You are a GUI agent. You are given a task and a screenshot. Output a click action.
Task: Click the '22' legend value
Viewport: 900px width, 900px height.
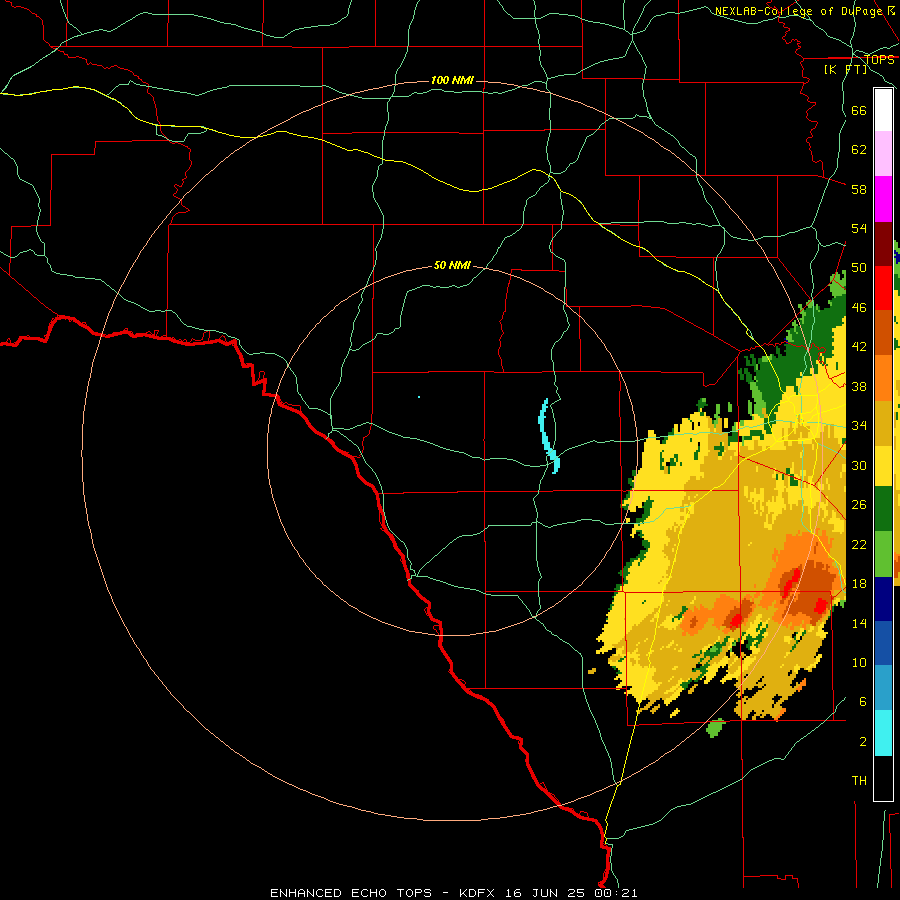point(859,544)
